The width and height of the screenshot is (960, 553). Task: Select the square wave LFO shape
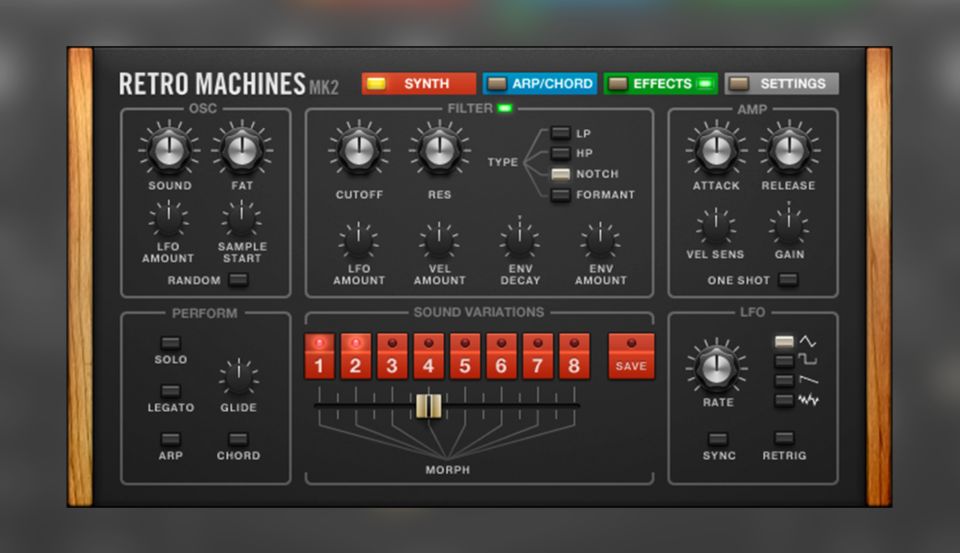784,361
